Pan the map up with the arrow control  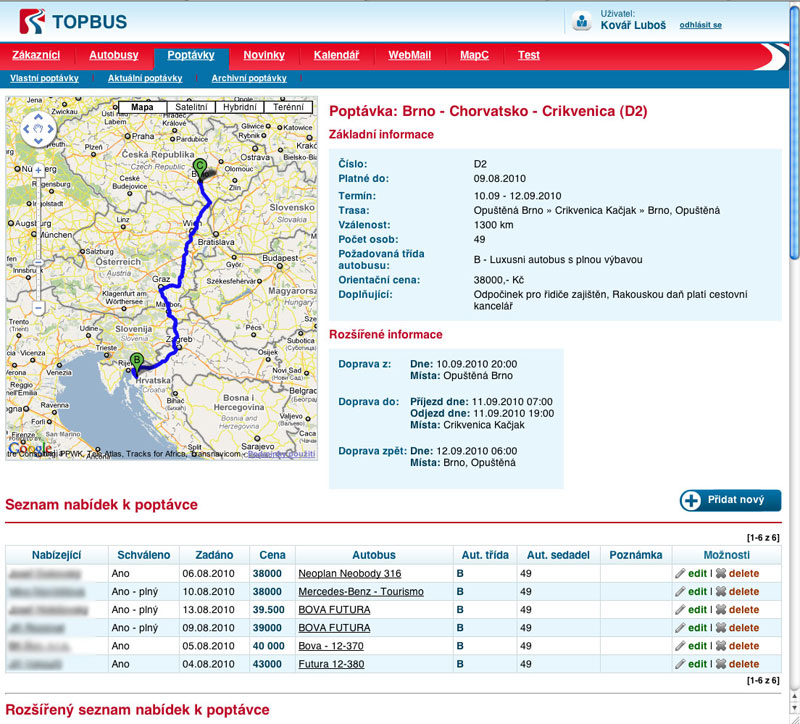pyautogui.click(x=38, y=117)
